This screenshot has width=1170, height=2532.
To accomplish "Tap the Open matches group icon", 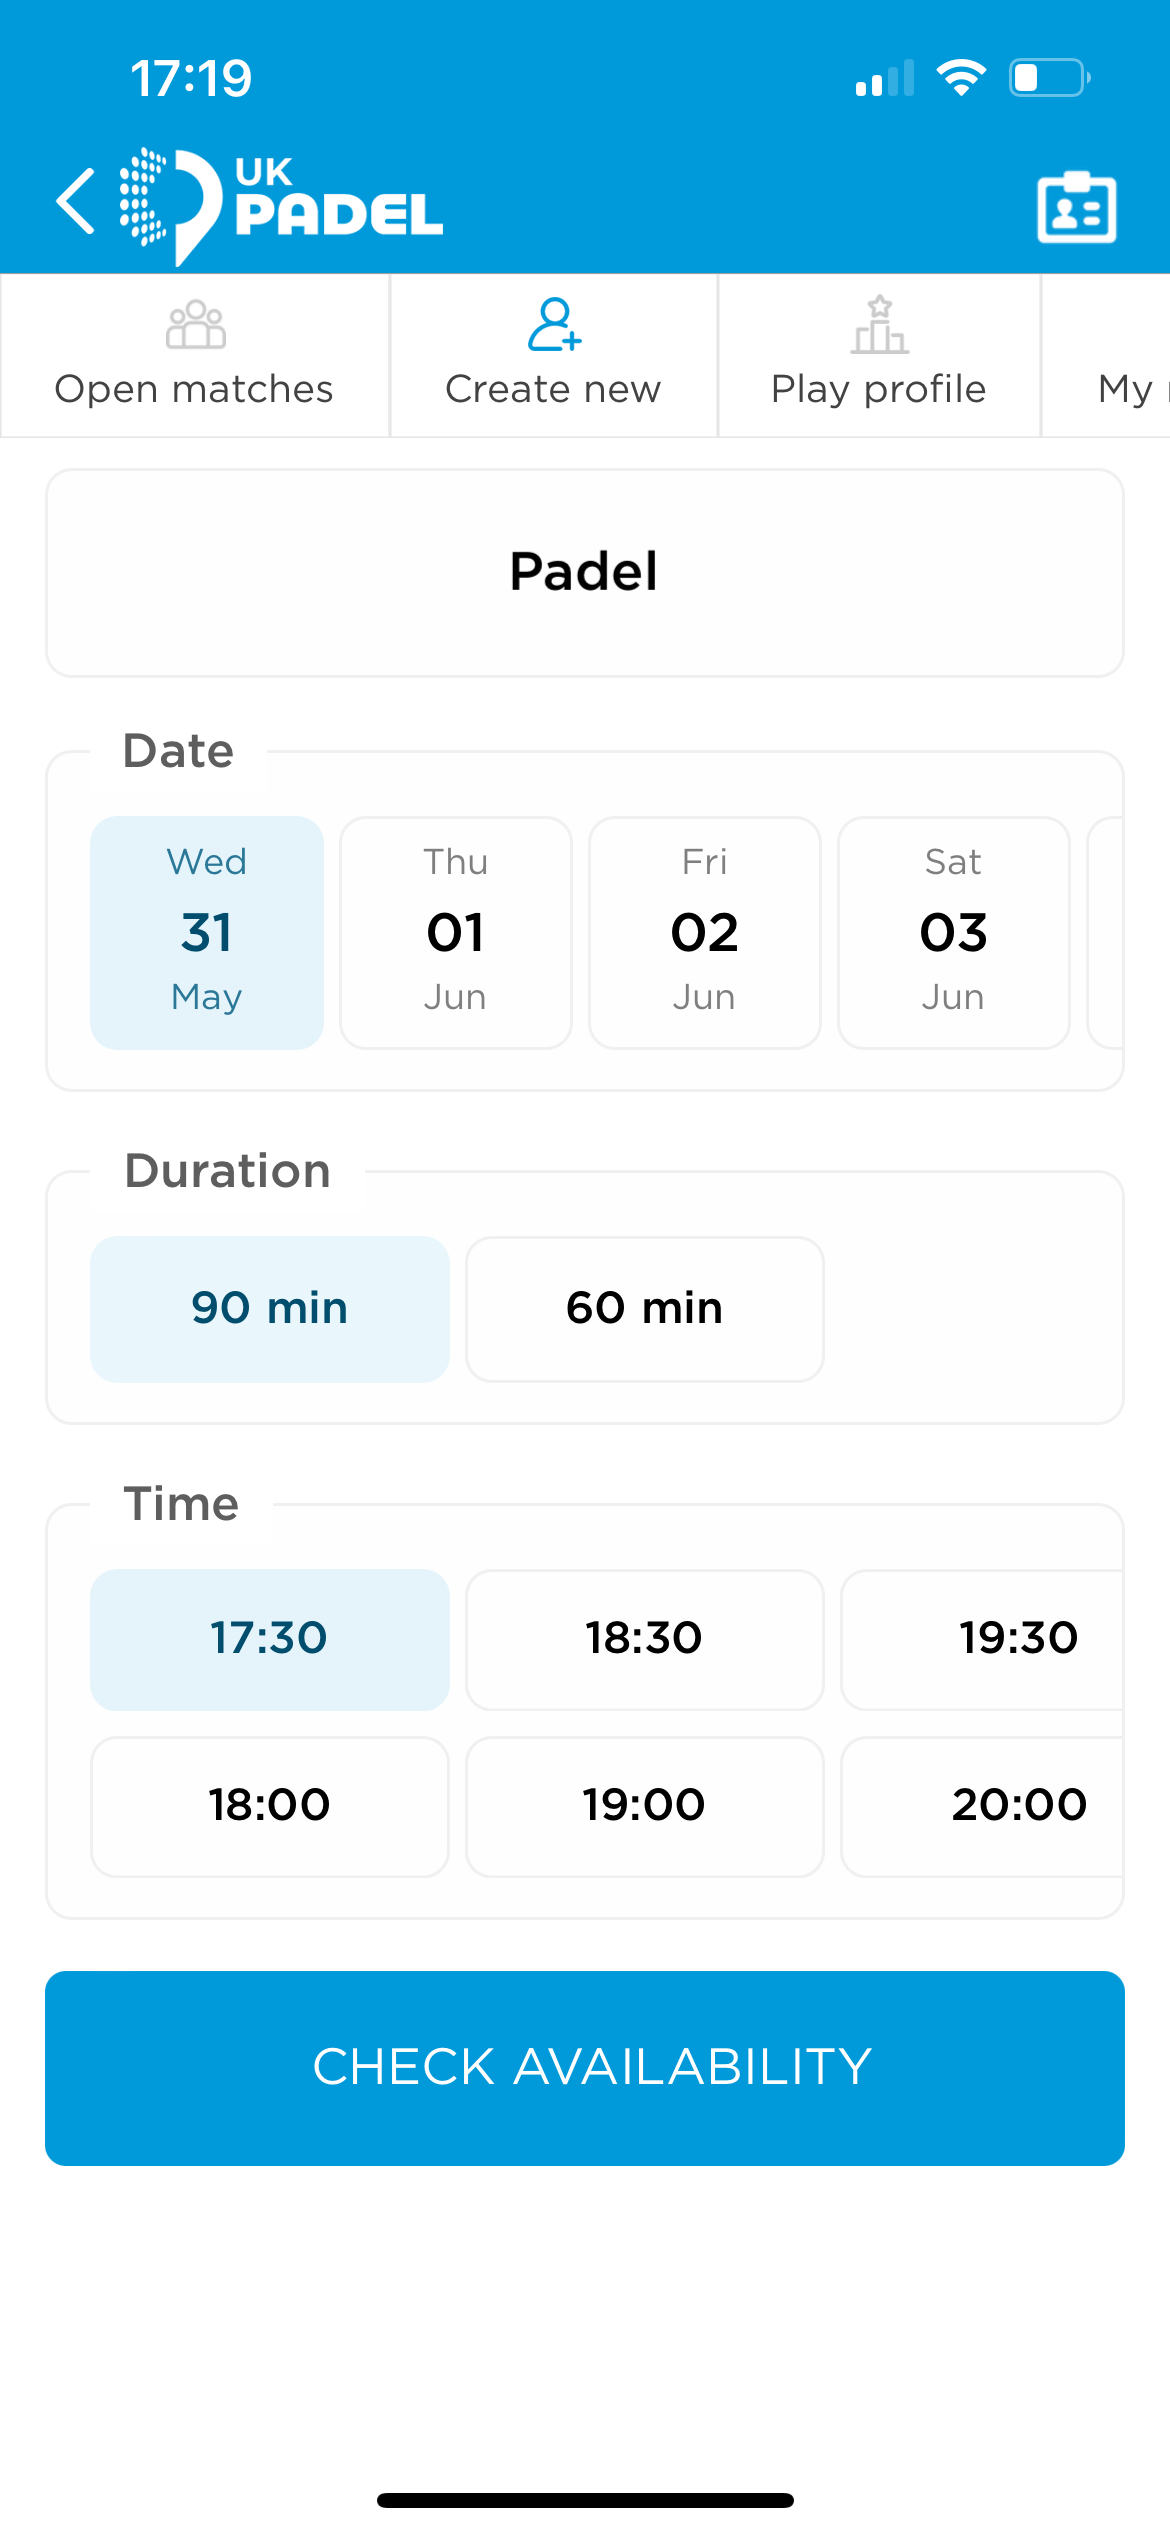I will coord(195,325).
